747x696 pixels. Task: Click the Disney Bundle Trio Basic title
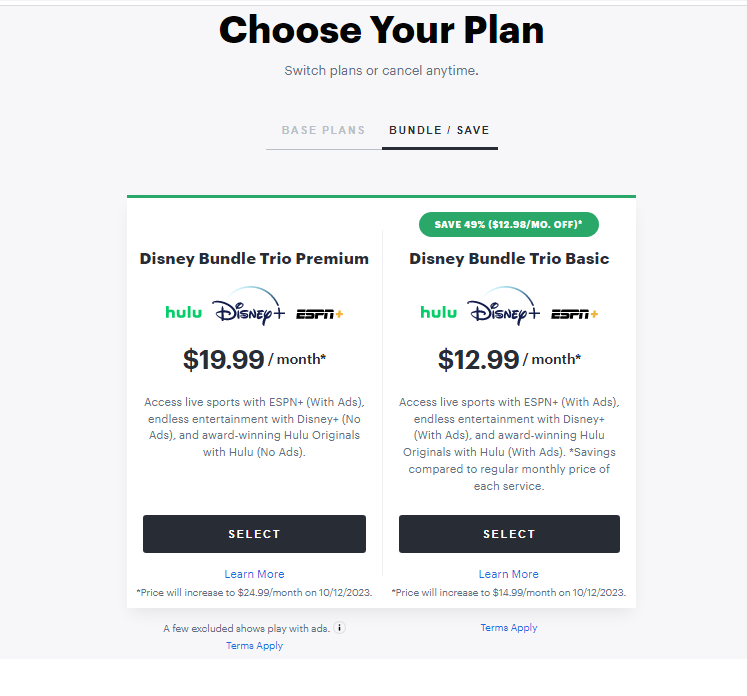[x=509, y=258]
